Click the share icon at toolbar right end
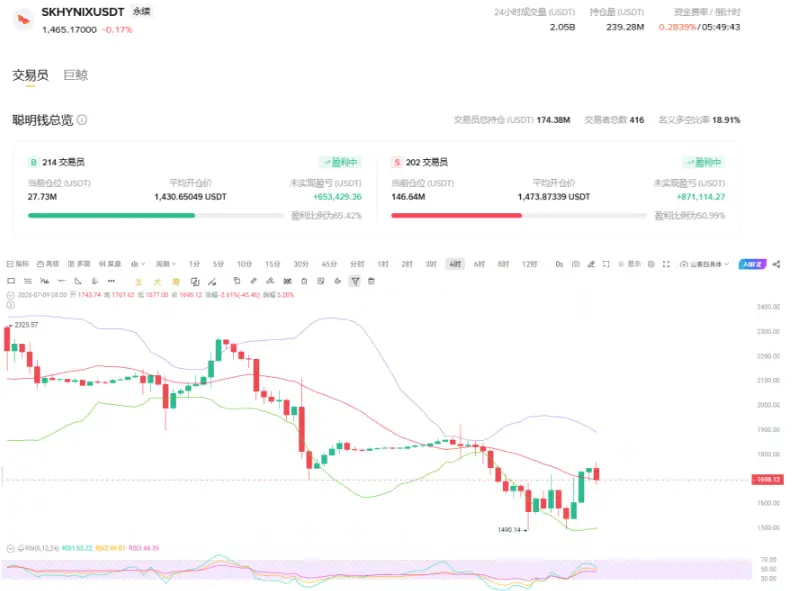 (x=776, y=264)
